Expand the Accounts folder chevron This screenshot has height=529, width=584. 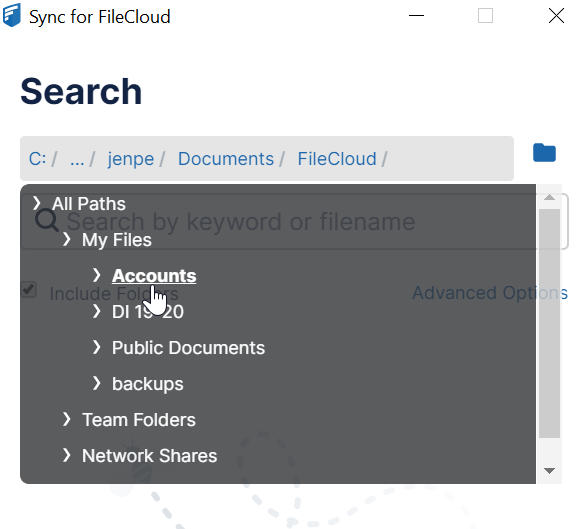coord(96,275)
